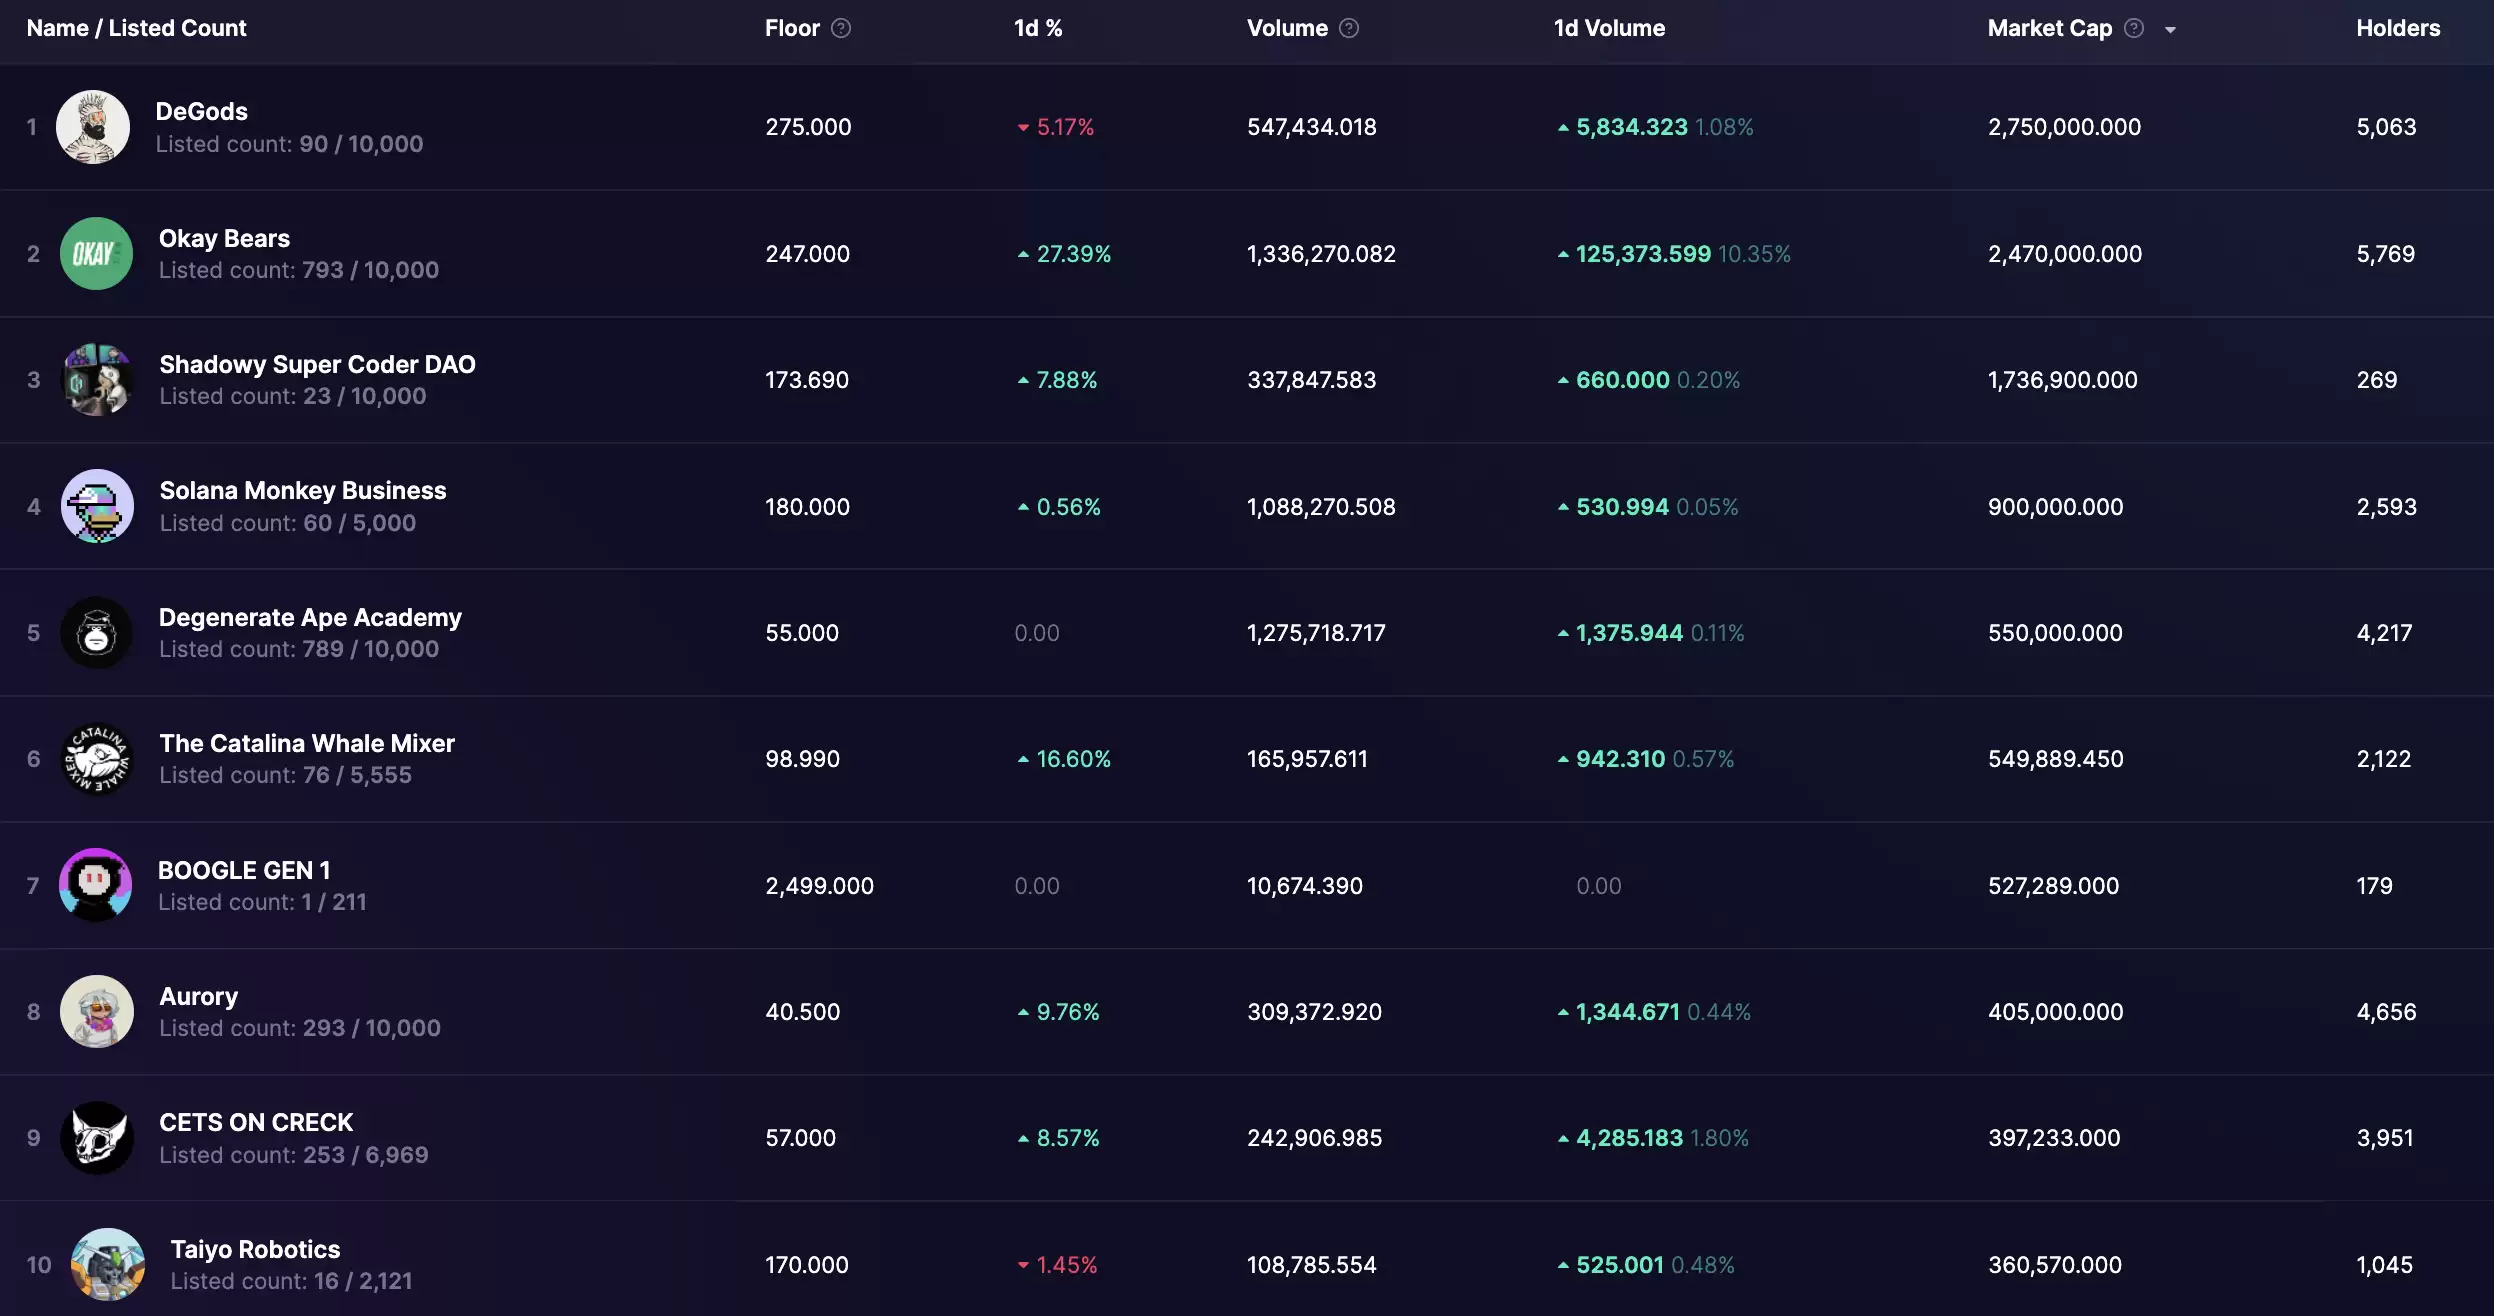Sort by the 1d % column header
The height and width of the screenshot is (1316, 2494).
coord(1037,28)
